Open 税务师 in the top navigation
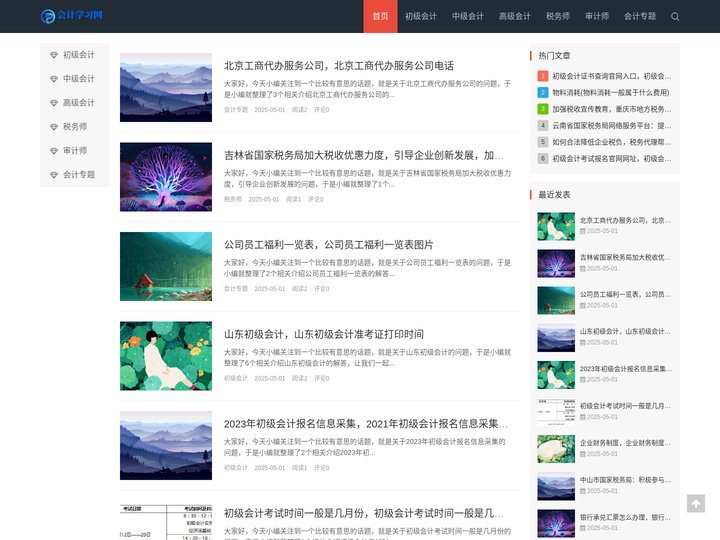This screenshot has height=540, width=720. pos(558,16)
